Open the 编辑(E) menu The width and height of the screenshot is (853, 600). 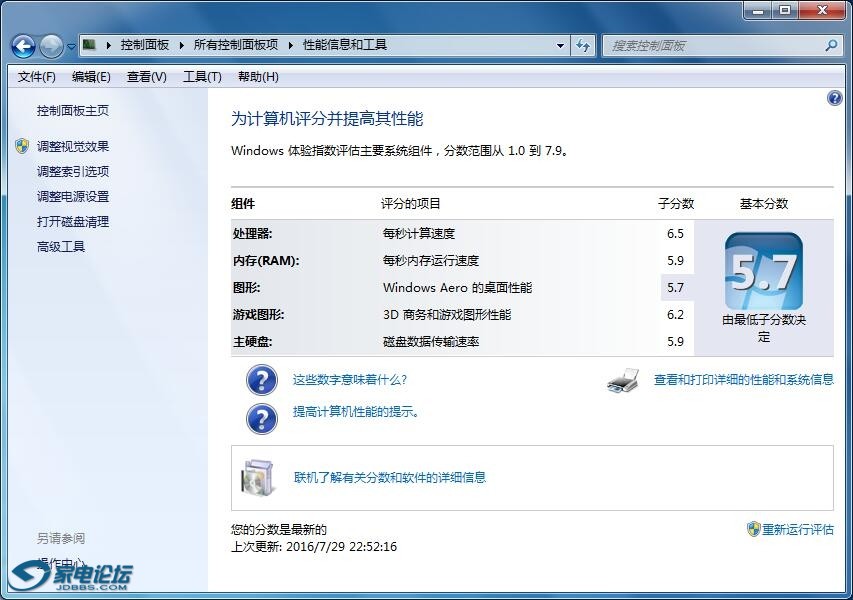91,77
